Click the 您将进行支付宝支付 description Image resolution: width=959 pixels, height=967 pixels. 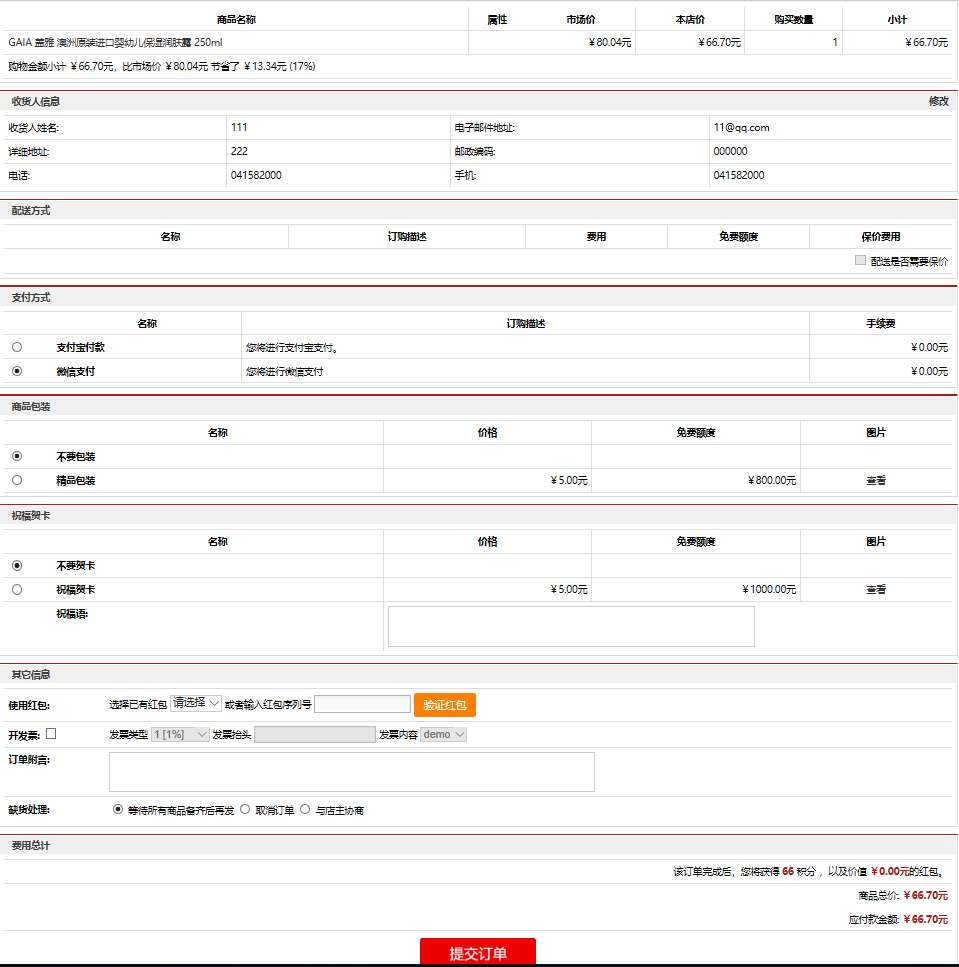click(292, 348)
